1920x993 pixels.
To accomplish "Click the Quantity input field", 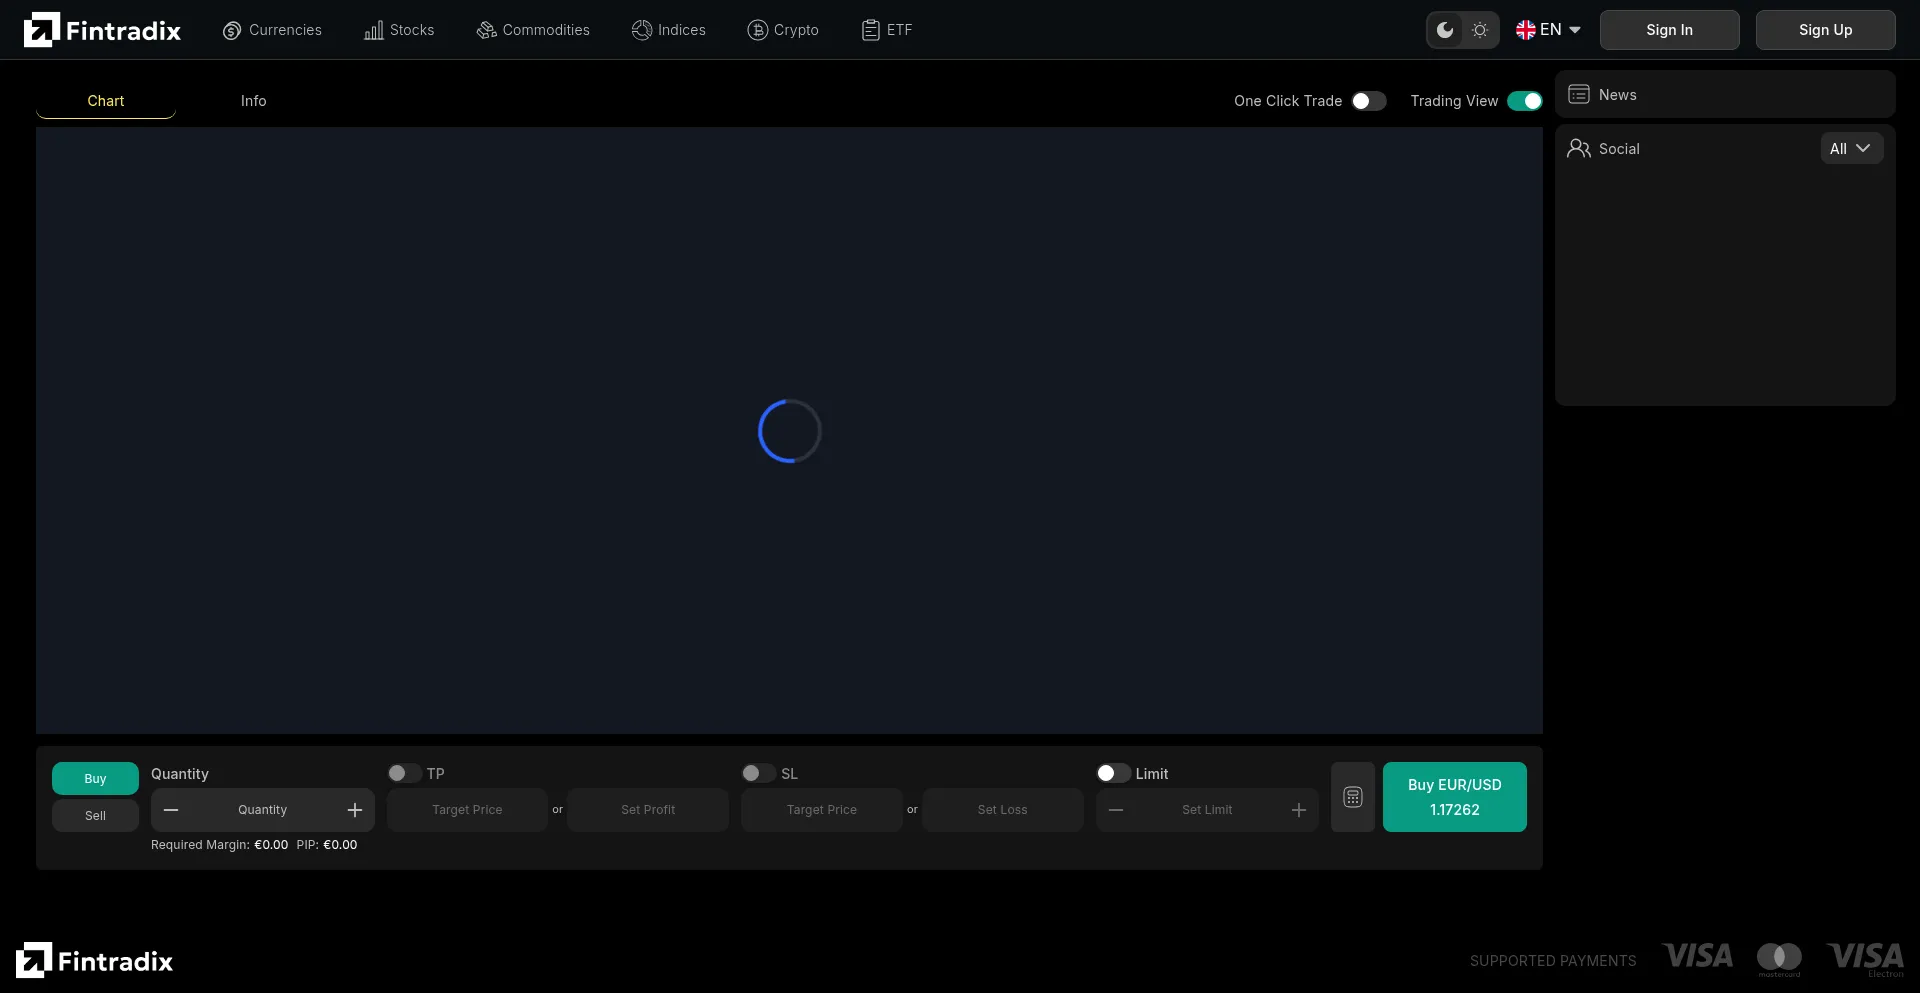I will (x=262, y=810).
